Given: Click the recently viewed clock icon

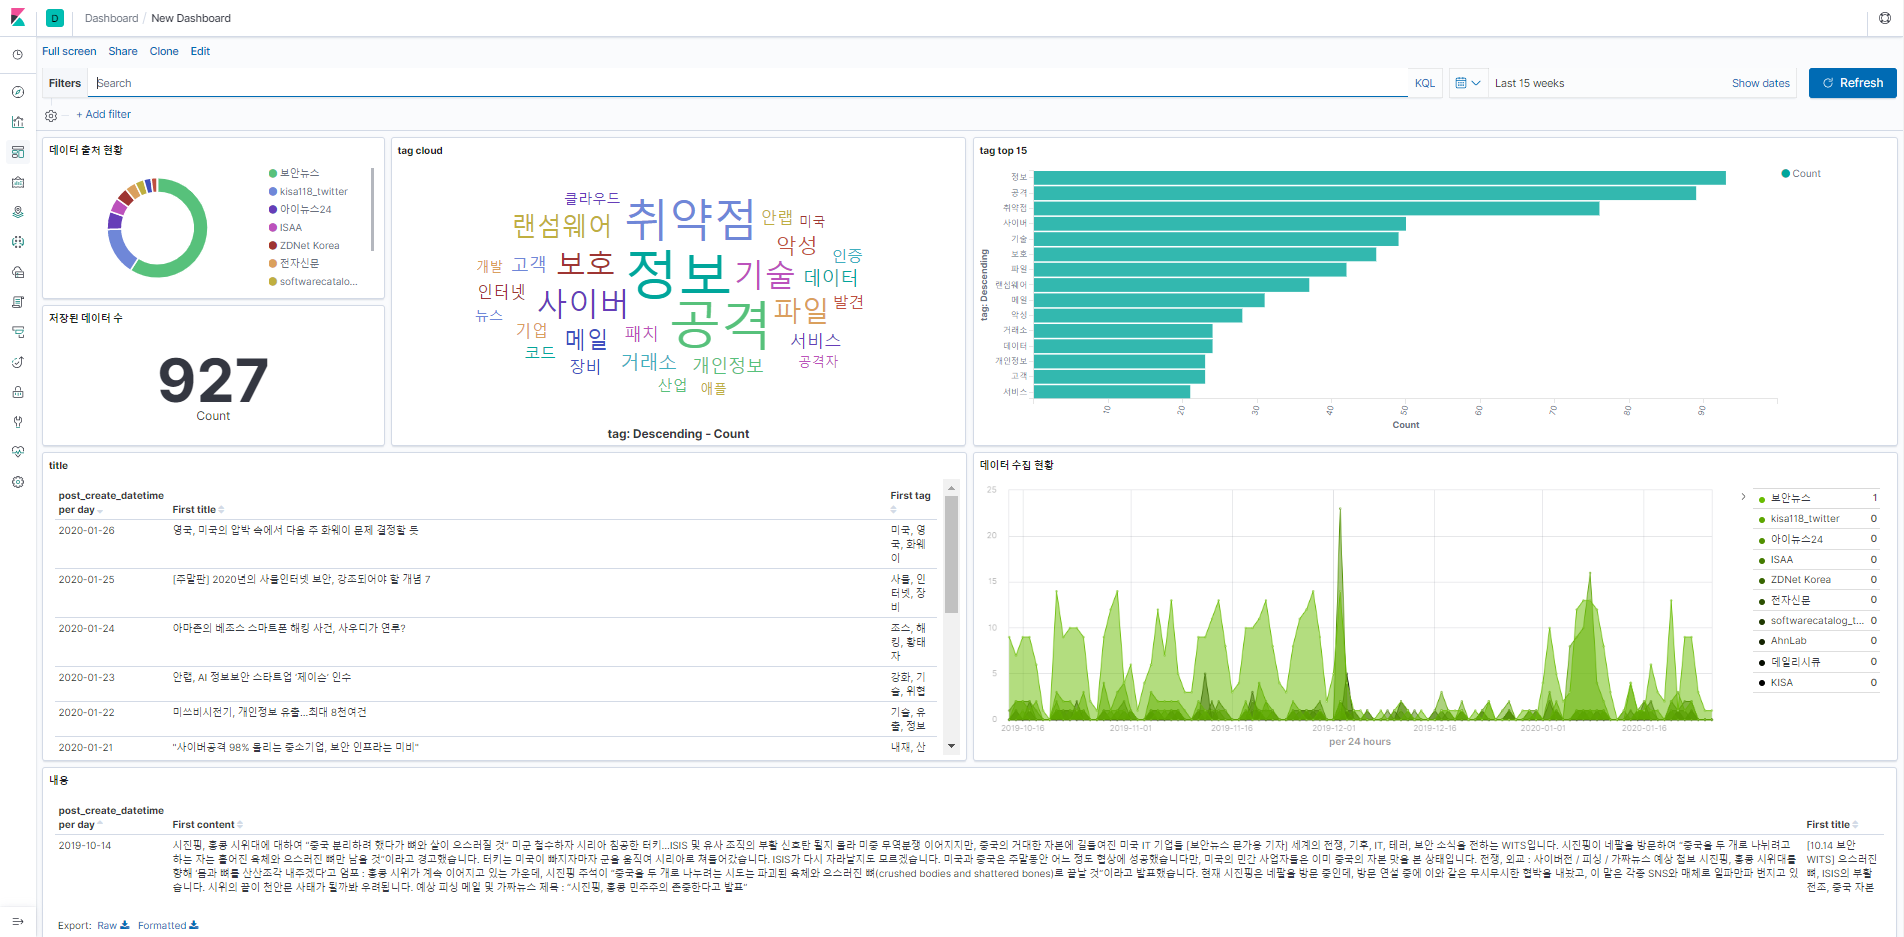Looking at the screenshot, I should tap(18, 55).
